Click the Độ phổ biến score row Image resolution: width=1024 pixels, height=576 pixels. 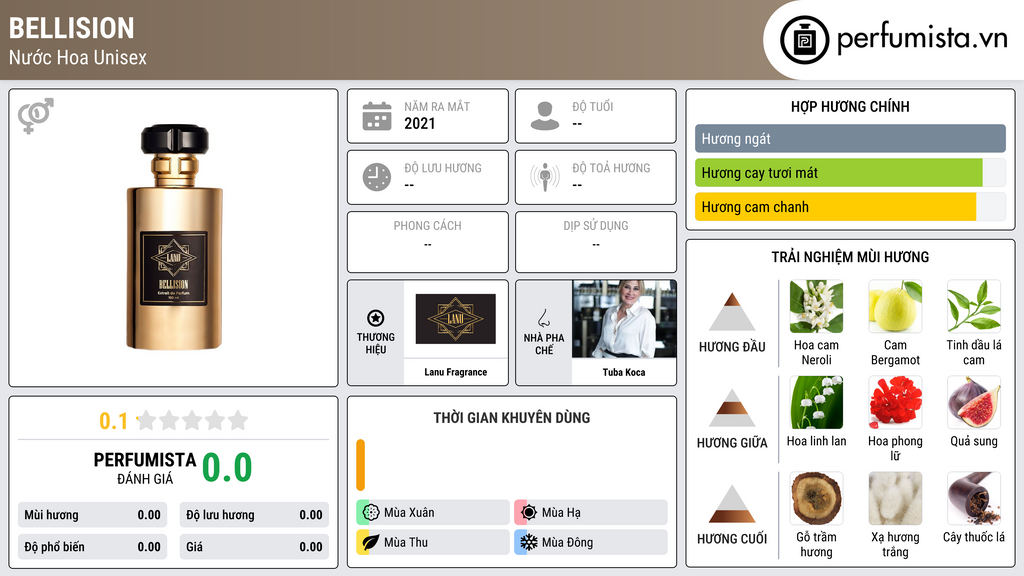point(92,547)
